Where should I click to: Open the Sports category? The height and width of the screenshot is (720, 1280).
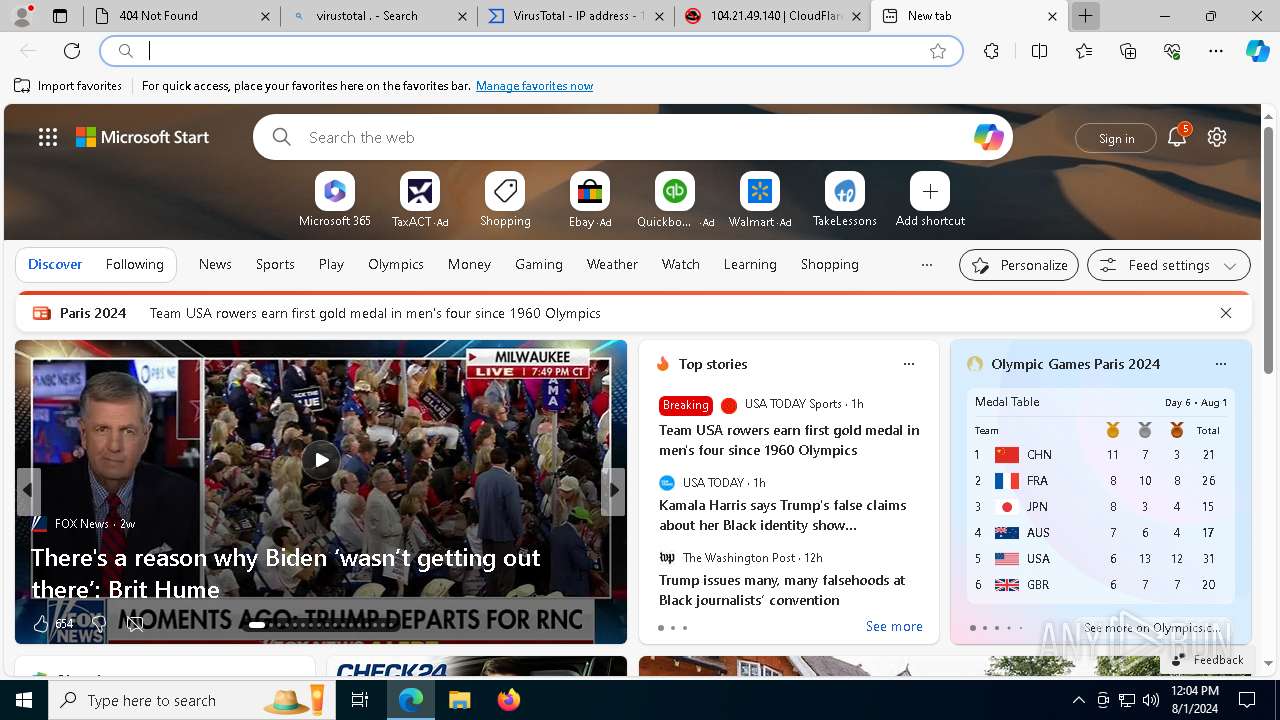click(x=275, y=264)
